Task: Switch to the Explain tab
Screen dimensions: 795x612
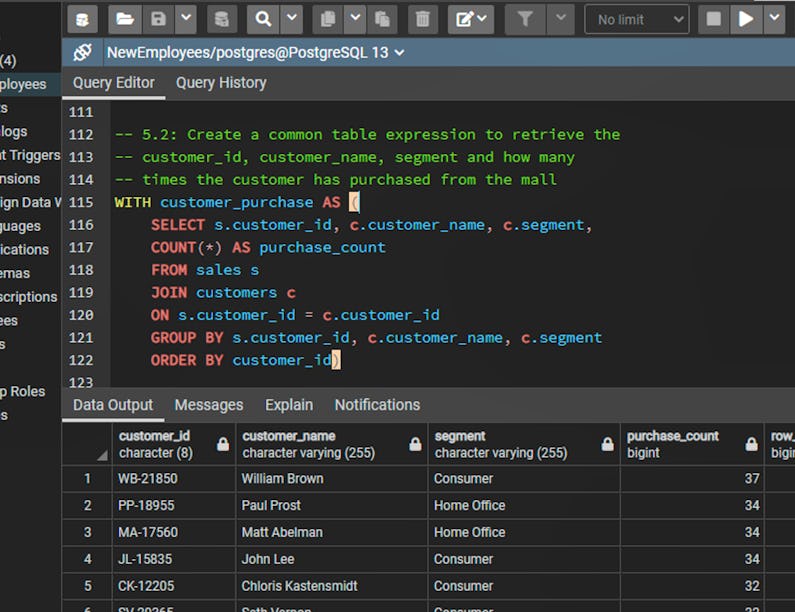Action: [x=289, y=405]
